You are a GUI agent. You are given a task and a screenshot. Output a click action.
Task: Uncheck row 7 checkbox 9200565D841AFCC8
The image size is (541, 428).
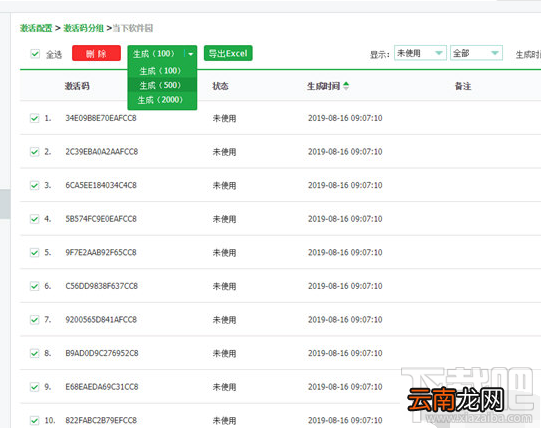tap(35, 320)
